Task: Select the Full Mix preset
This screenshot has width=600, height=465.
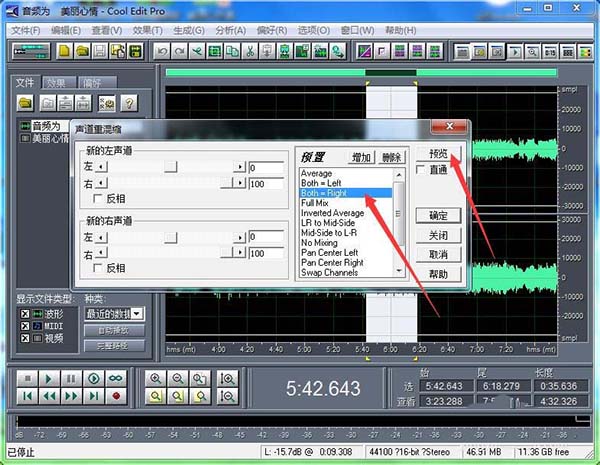Action: (316, 202)
